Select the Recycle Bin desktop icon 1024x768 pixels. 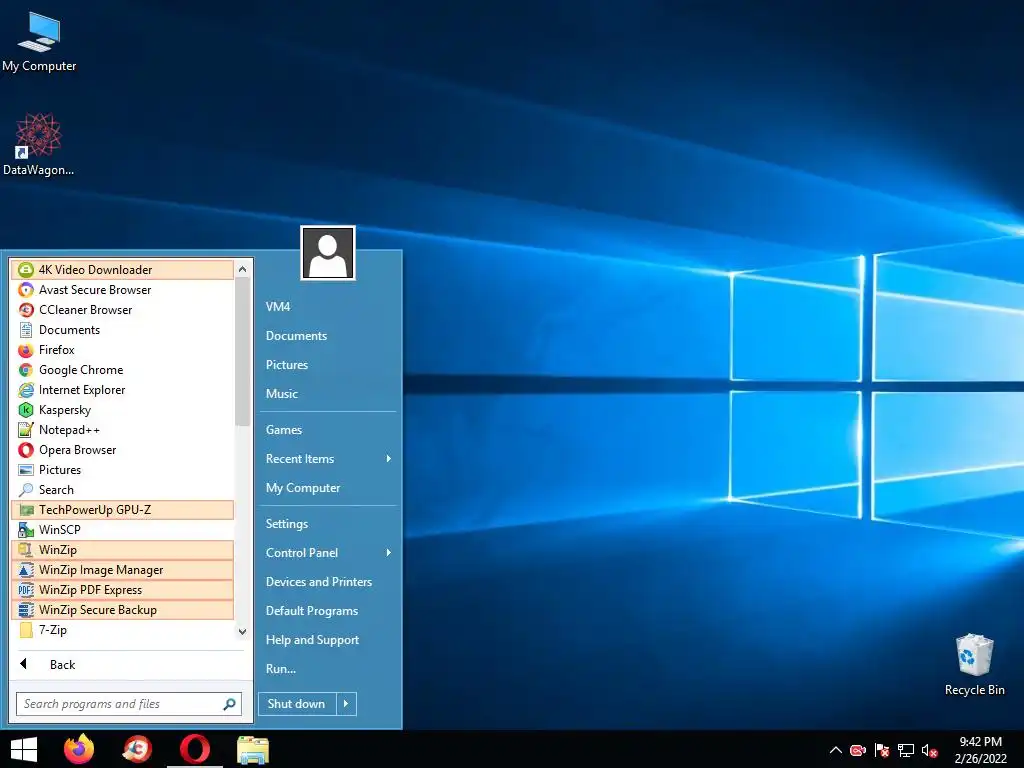point(974,665)
